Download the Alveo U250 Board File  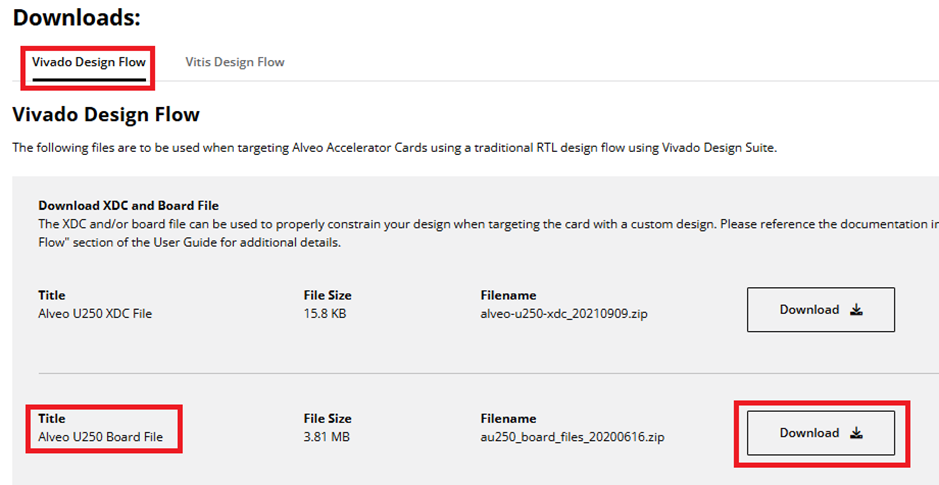[820, 433]
